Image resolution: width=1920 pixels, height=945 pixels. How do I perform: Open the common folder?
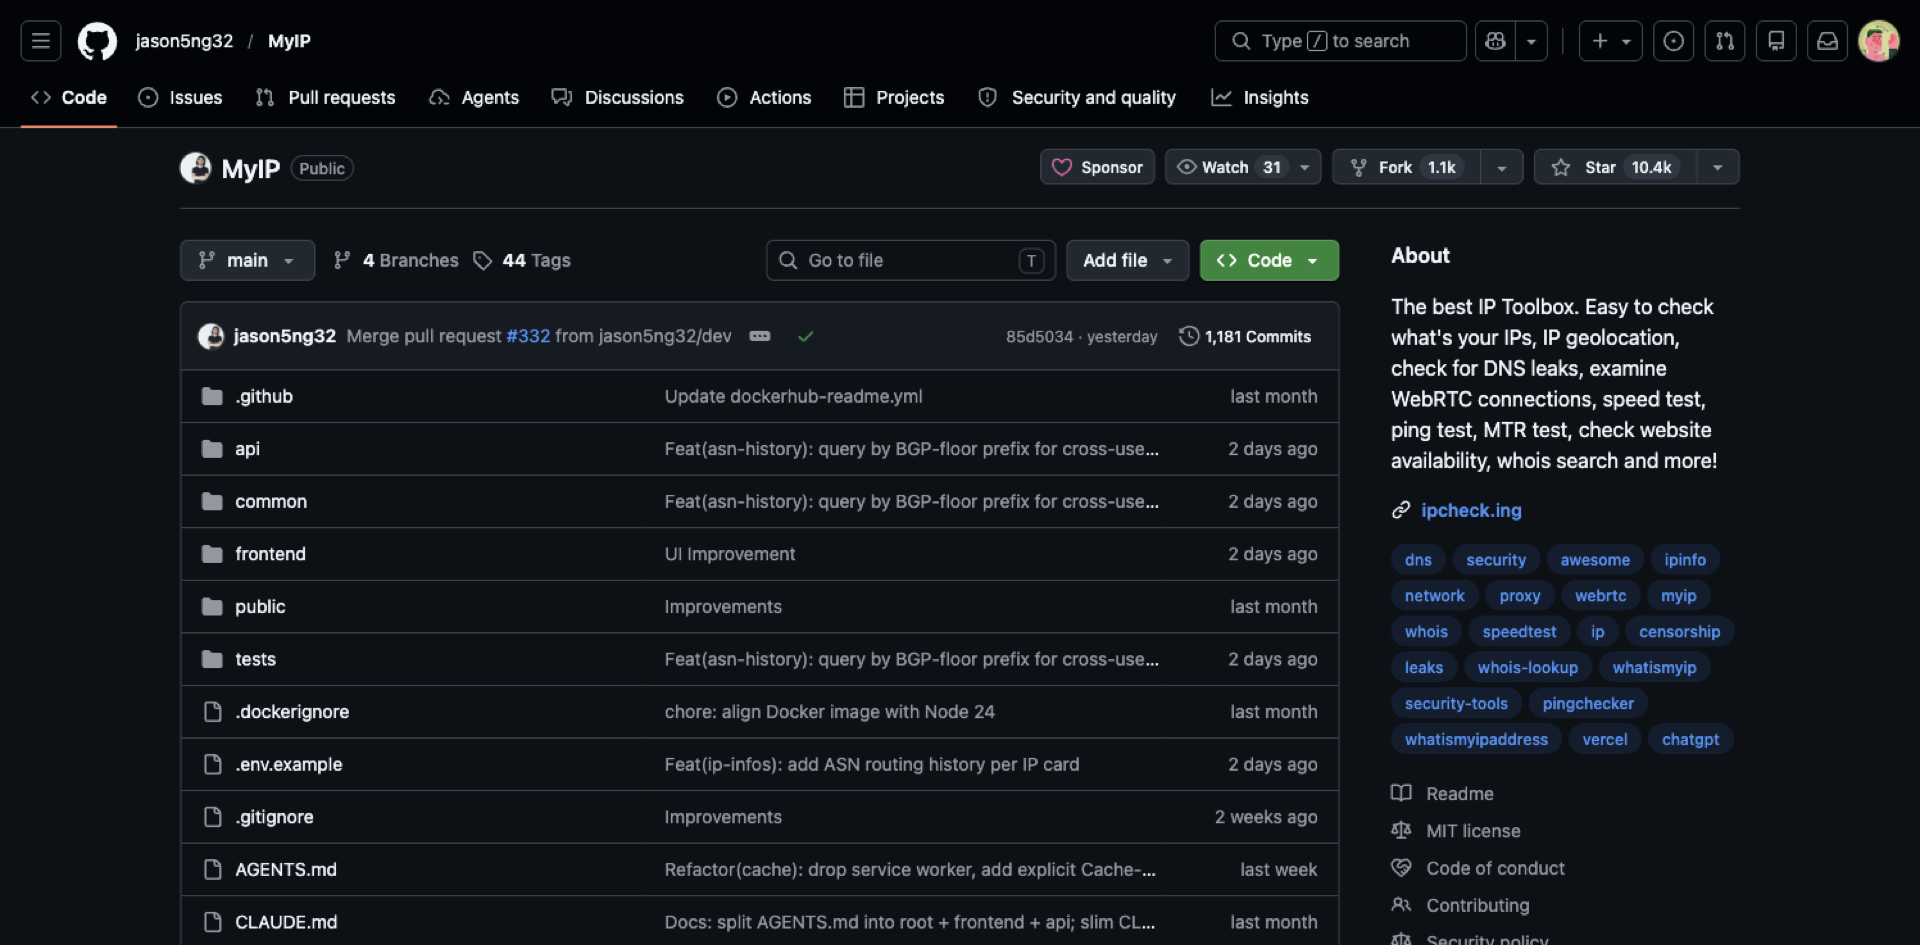click(x=271, y=502)
